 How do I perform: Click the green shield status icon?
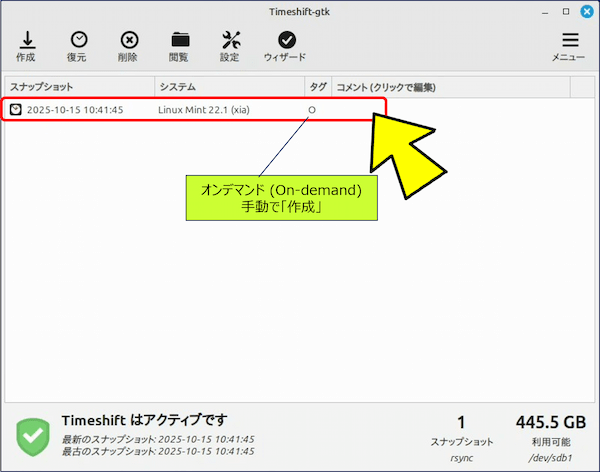(x=33, y=436)
